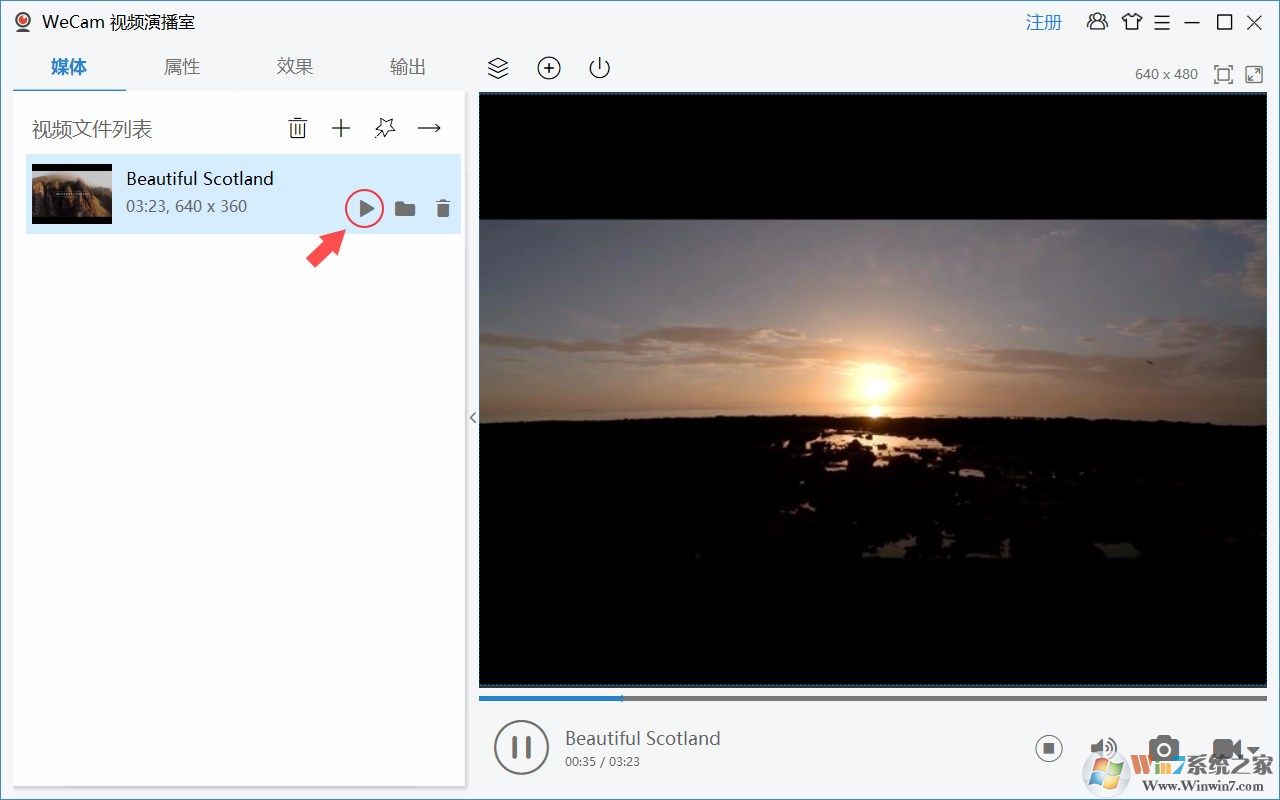Switch to the 效果 tab

click(x=295, y=66)
